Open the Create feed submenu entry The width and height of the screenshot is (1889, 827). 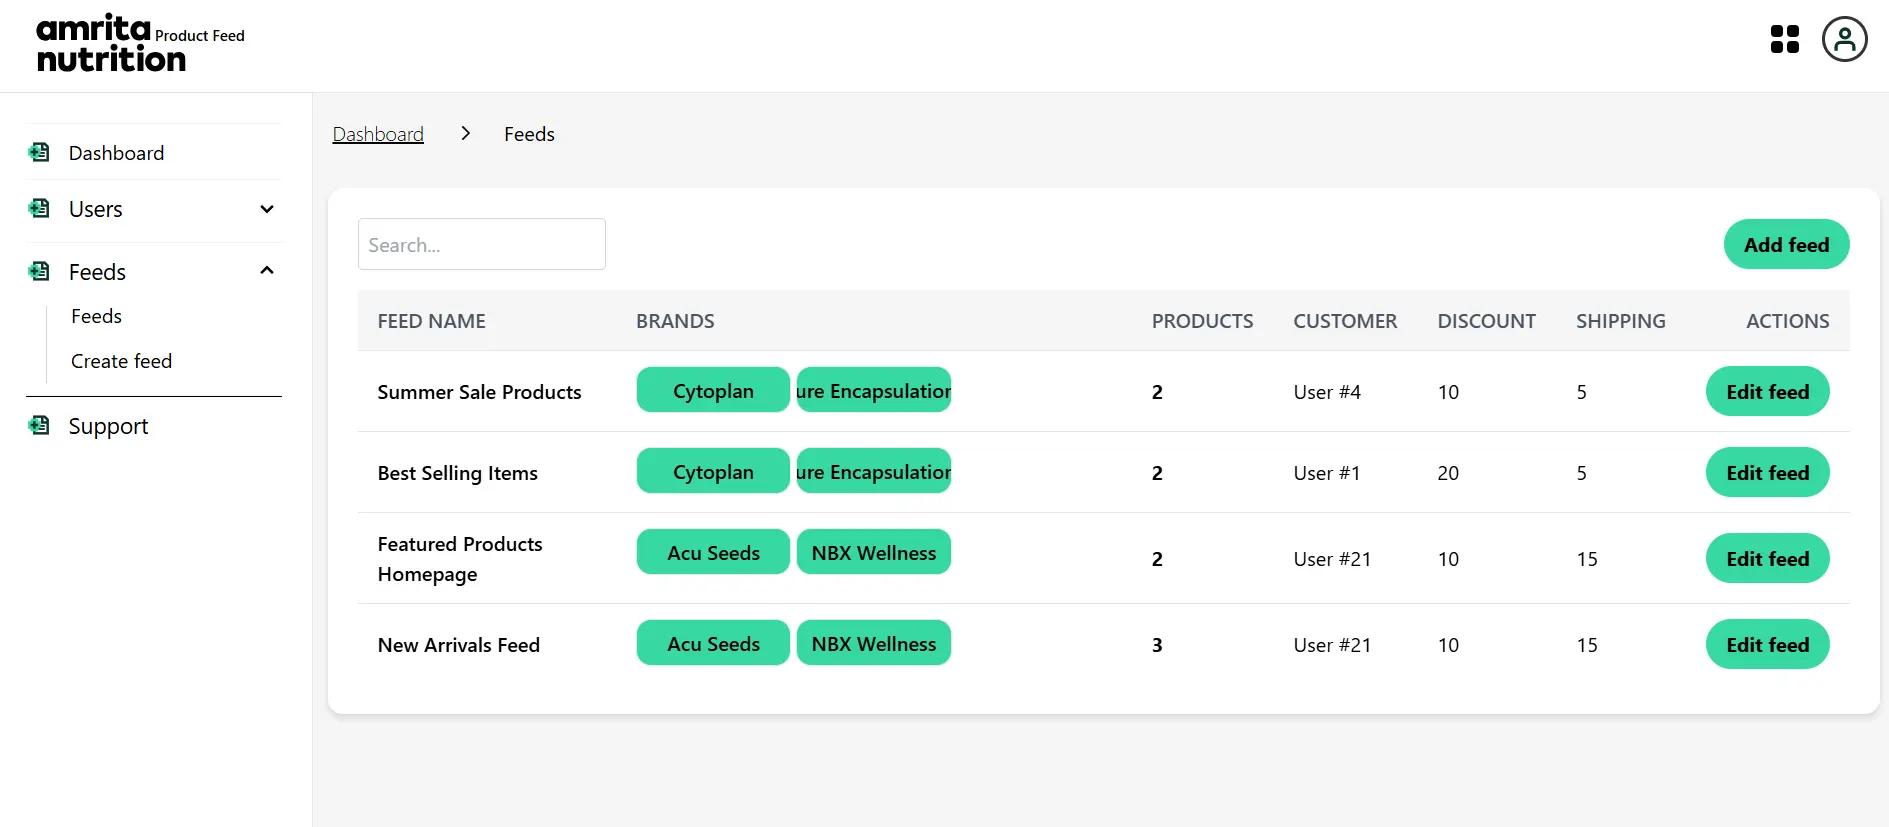121,361
